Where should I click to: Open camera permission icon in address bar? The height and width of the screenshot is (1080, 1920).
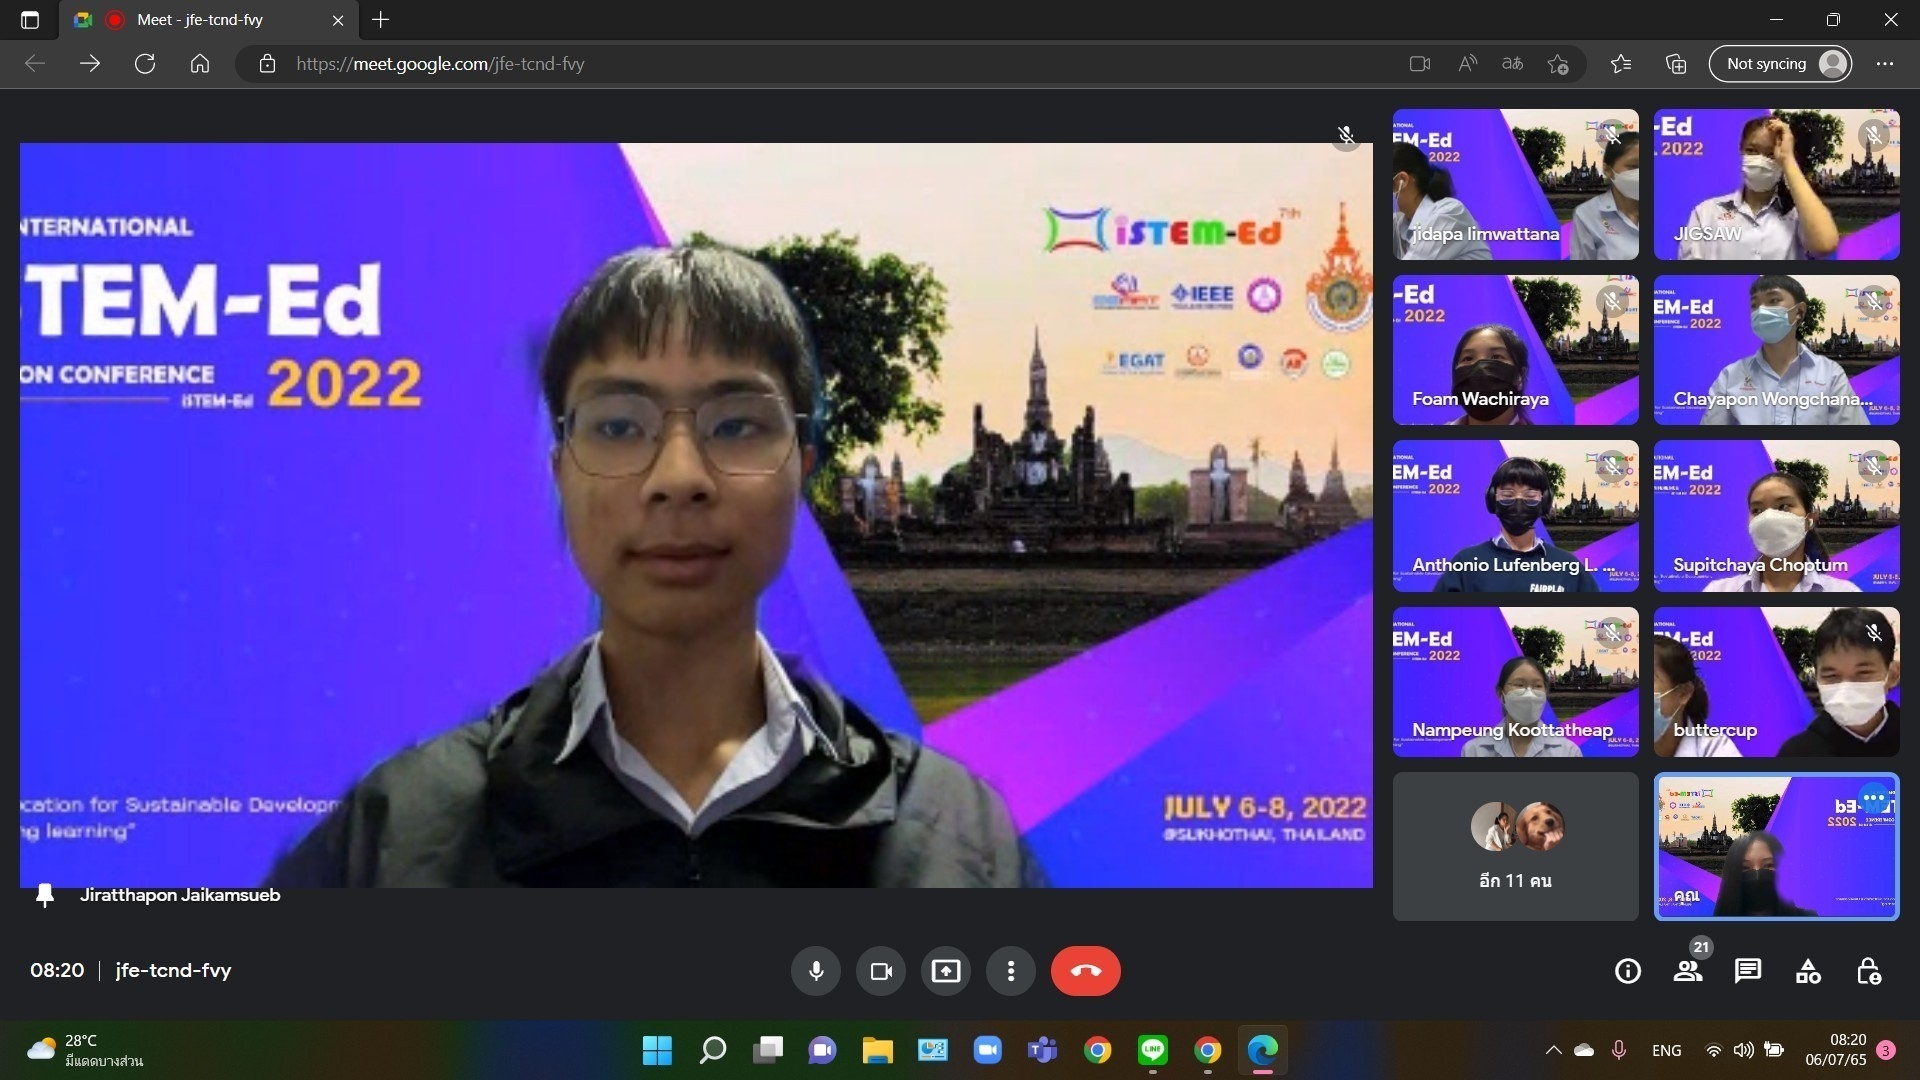(x=1420, y=64)
